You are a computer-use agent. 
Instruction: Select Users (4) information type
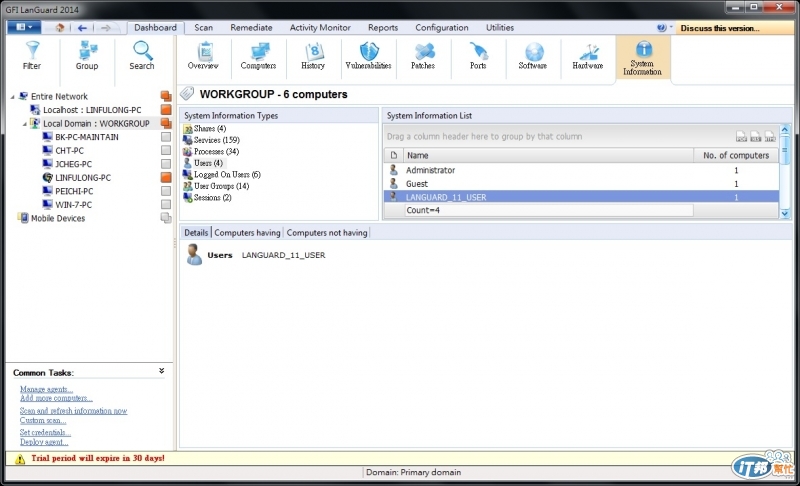(208, 163)
